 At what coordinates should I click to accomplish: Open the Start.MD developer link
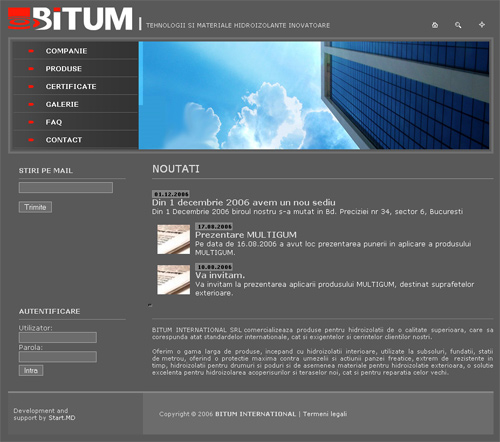click(x=62, y=418)
